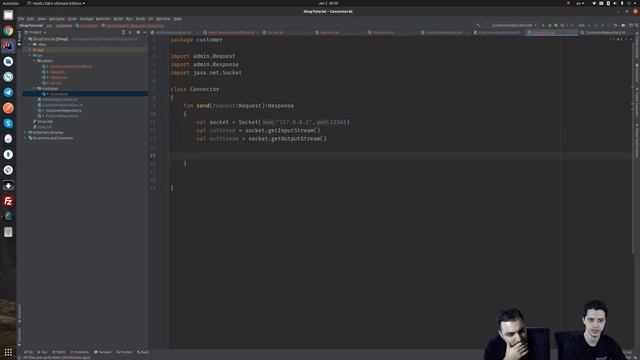Collapse the customer package node
The image size is (640, 360).
[x=35, y=88]
